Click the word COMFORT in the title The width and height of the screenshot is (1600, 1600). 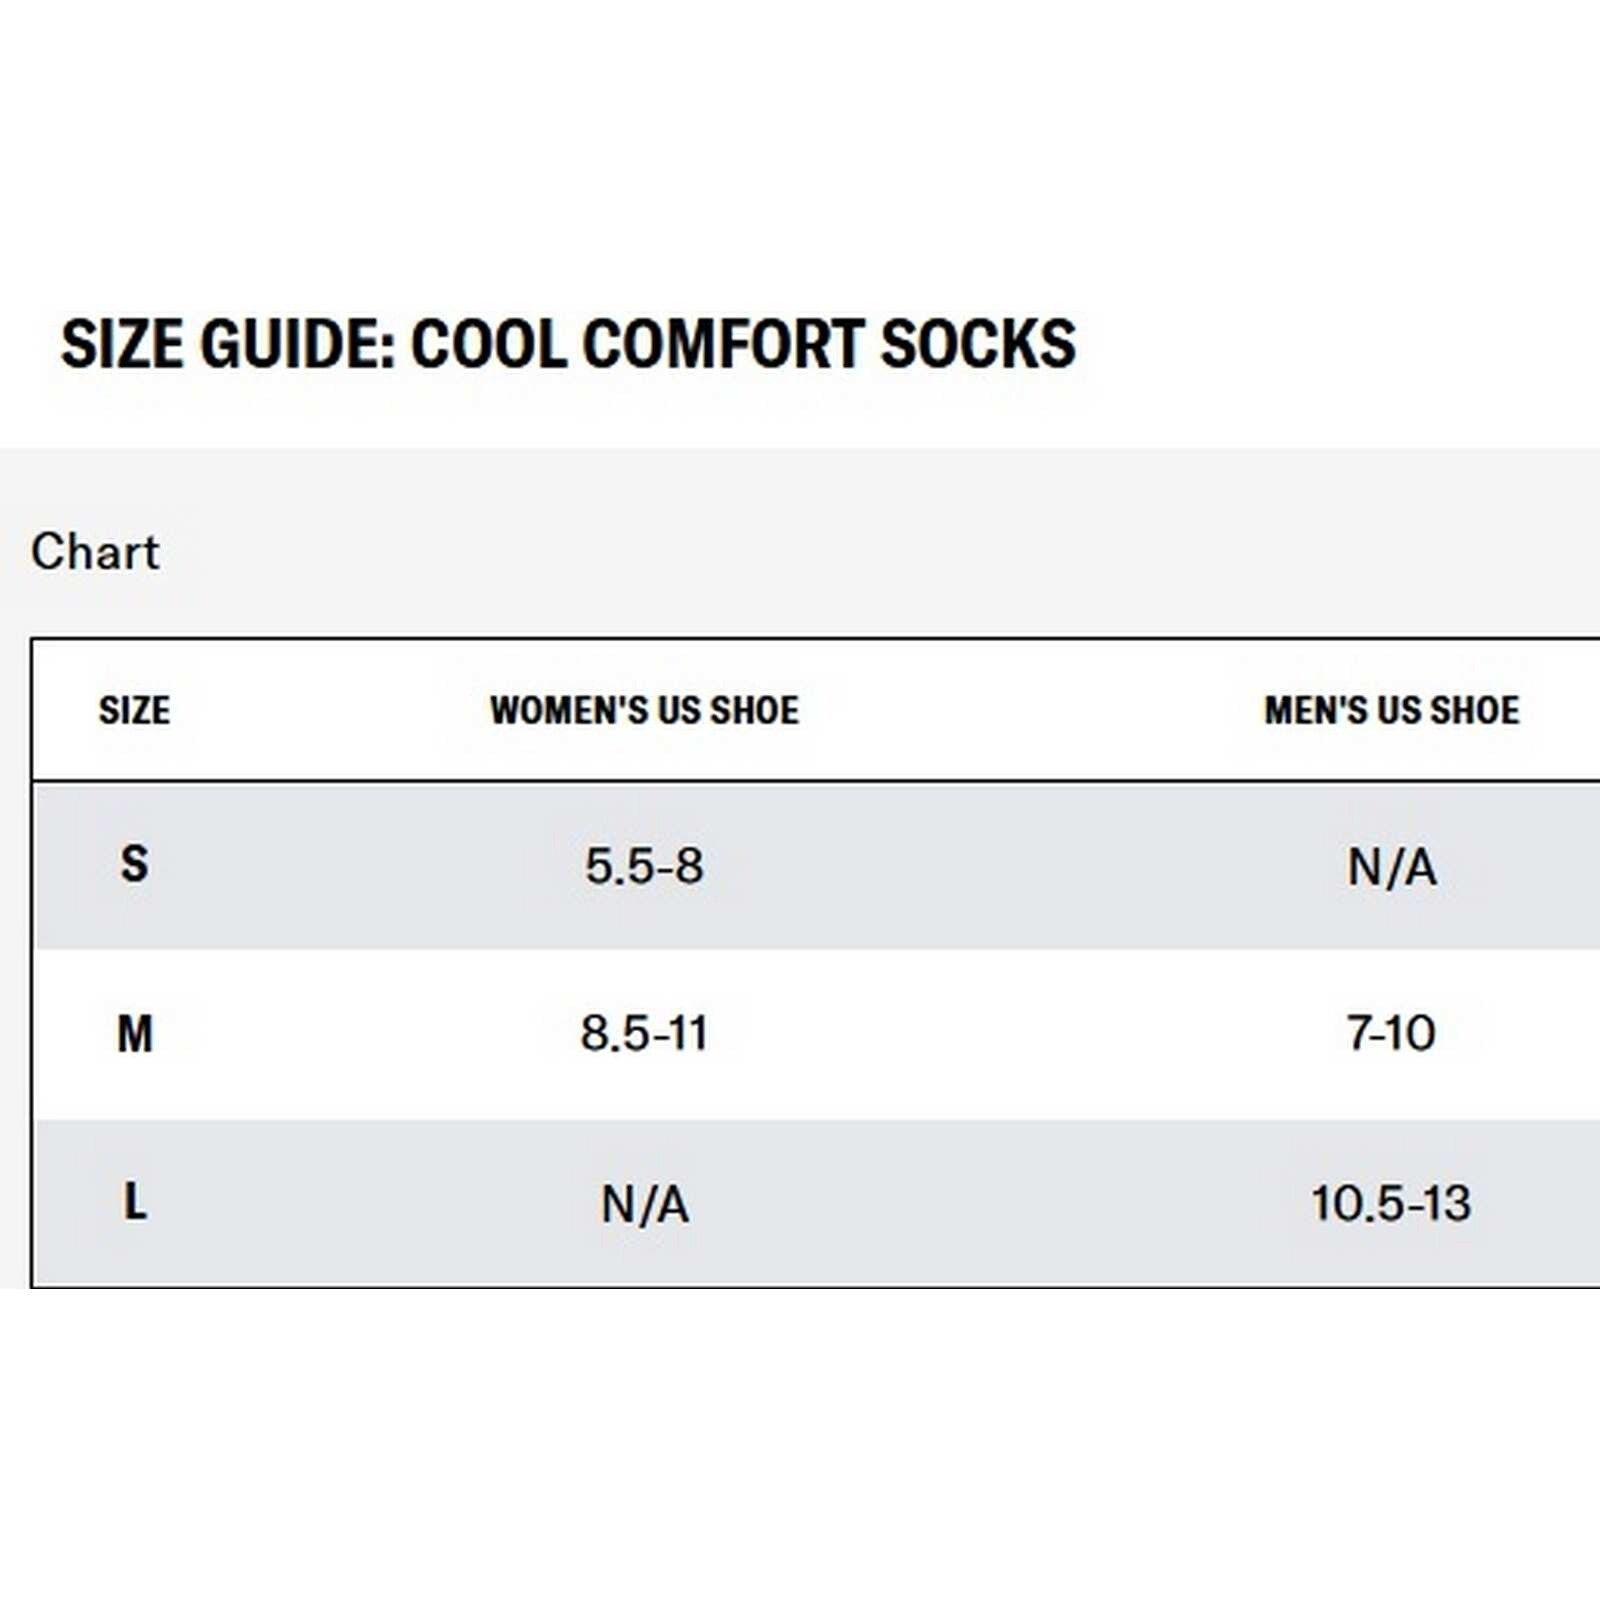tap(722, 344)
